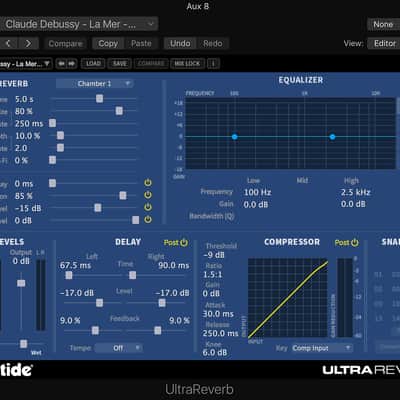Viewport: 400px width, 400px height.
Task: Click the Undo button
Action: click(x=180, y=43)
